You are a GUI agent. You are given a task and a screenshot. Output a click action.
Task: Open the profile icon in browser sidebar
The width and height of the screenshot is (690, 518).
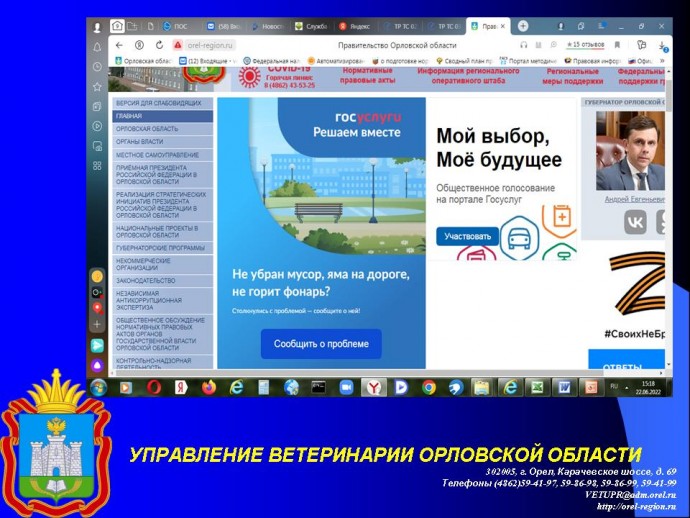click(97, 28)
